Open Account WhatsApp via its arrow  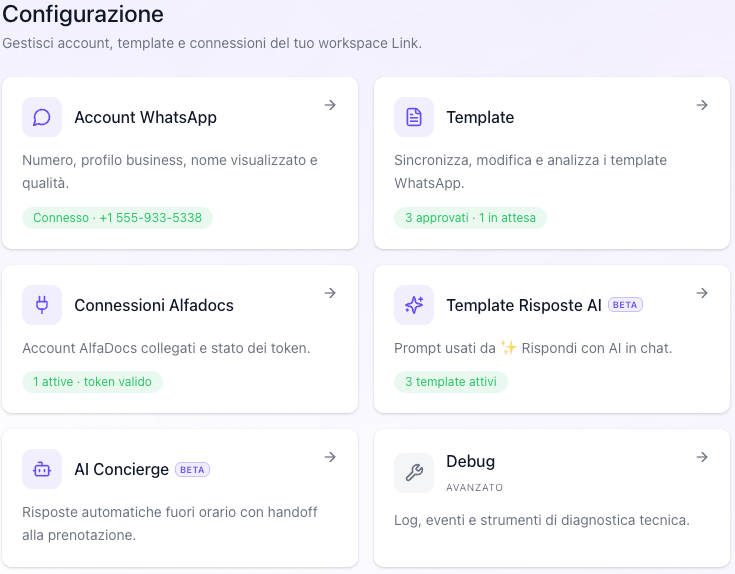(x=330, y=105)
